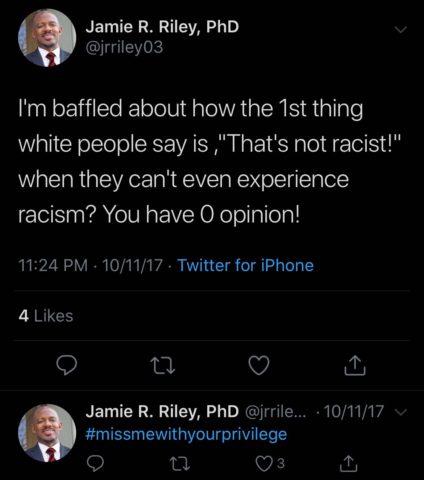
Task: Open the Twitter for iPhone link
Action: coord(246,265)
